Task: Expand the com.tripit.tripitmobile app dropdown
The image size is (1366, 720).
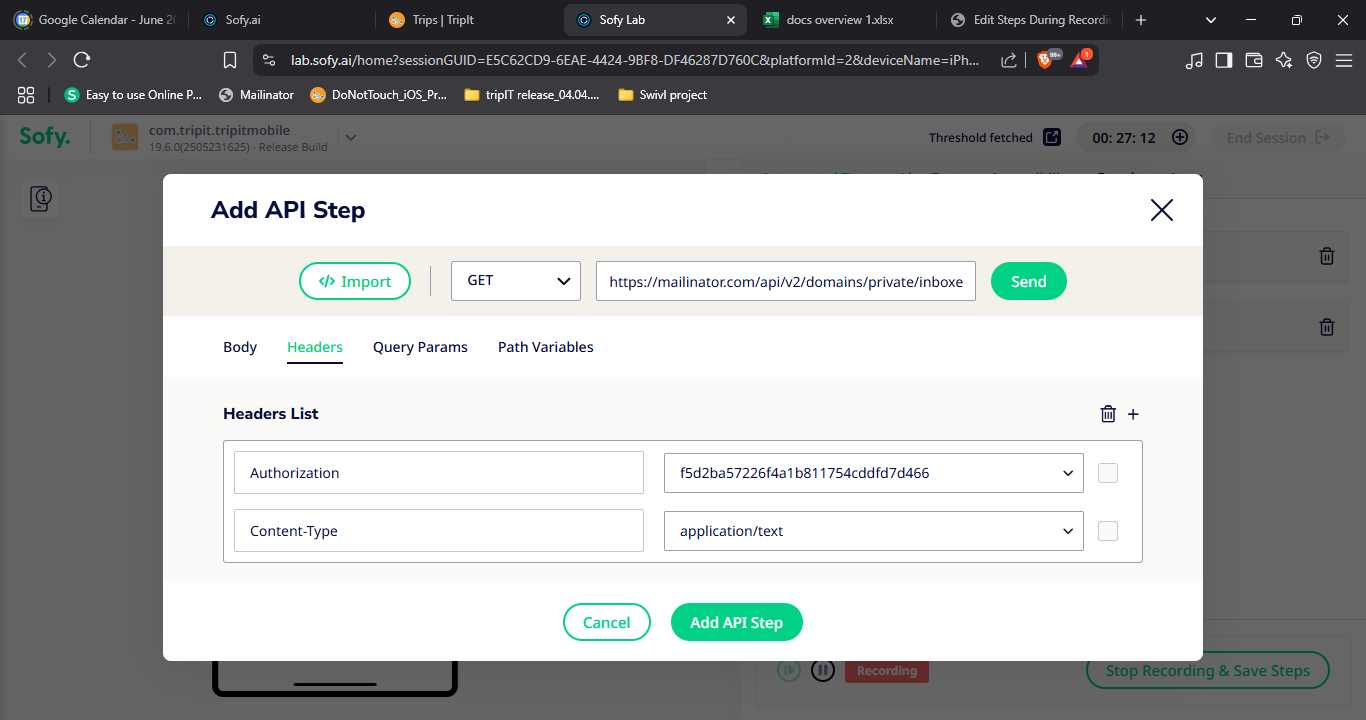Action: coord(350,137)
